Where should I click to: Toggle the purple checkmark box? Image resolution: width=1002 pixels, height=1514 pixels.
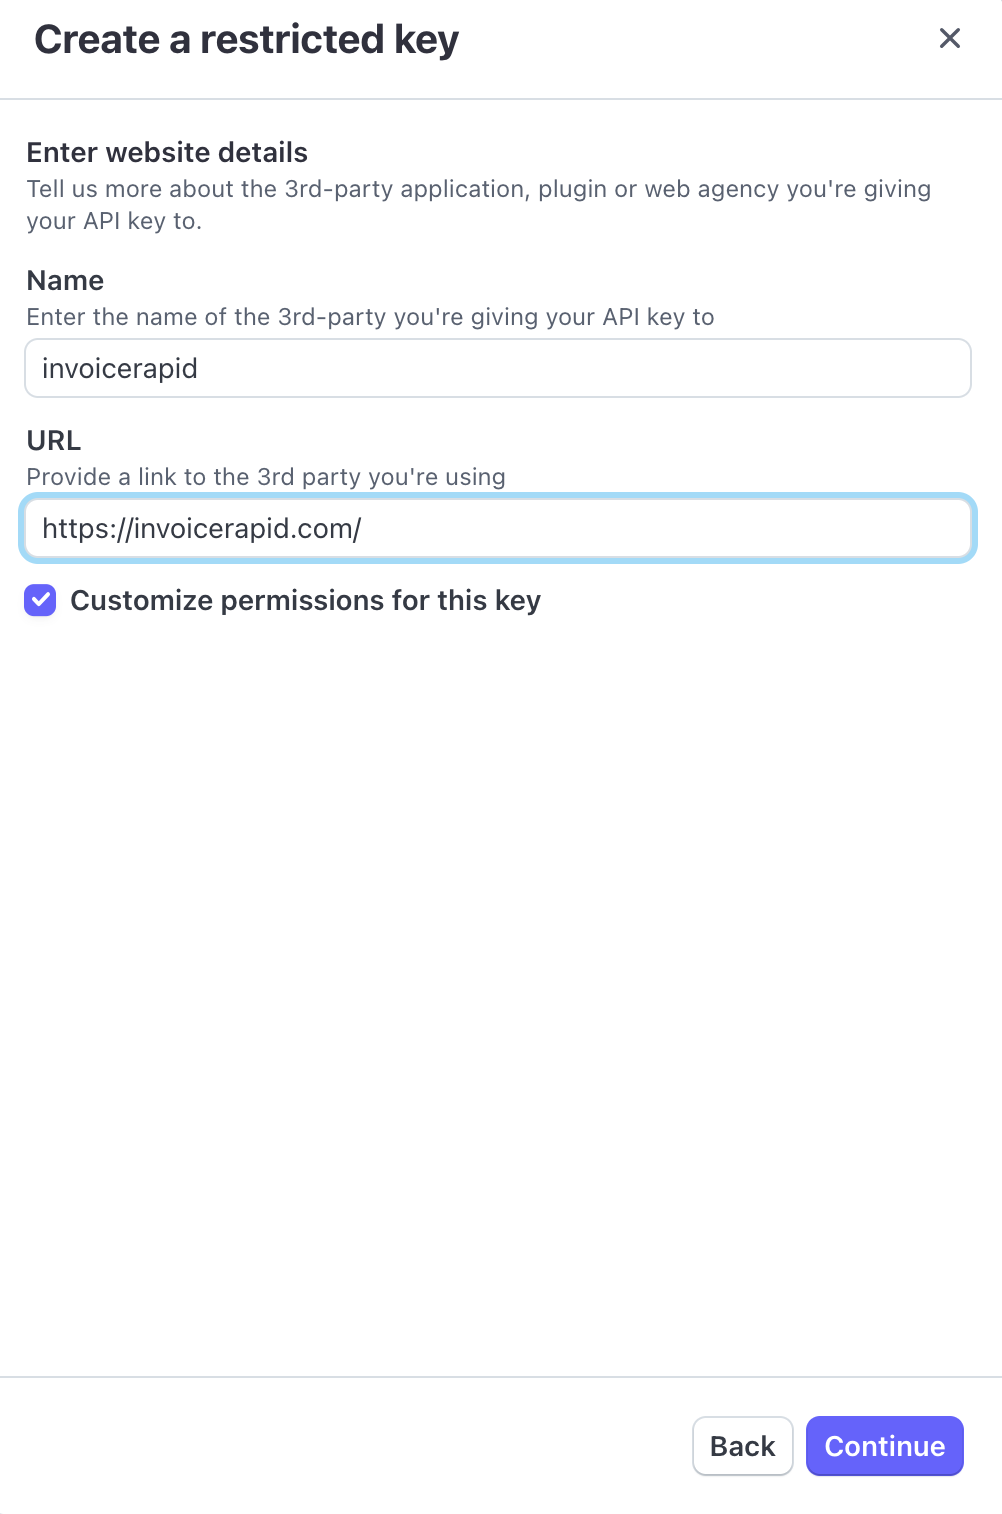coord(40,601)
